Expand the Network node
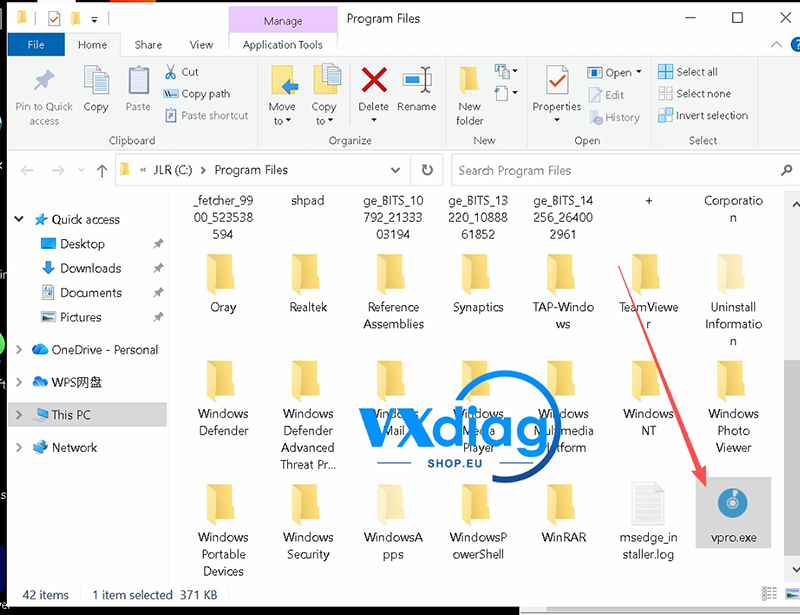 click(19, 448)
